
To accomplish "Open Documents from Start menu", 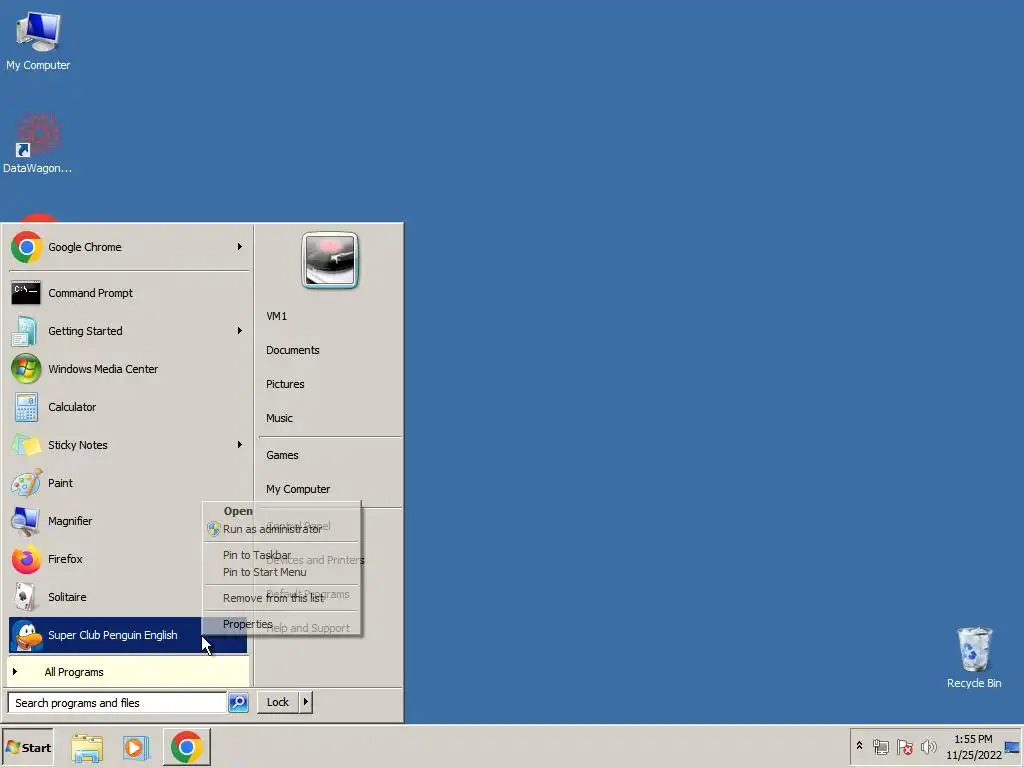I will 293,350.
